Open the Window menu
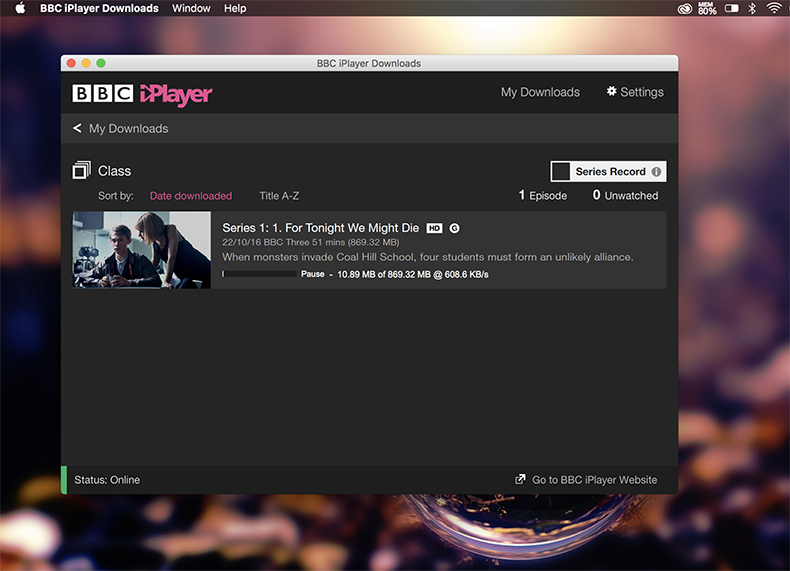 pos(191,8)
